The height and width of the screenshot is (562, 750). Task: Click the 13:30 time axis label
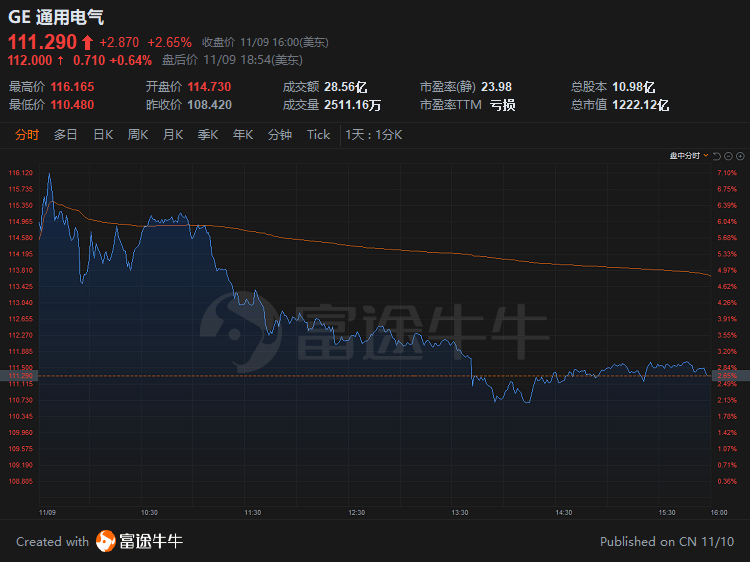(460, 513)
